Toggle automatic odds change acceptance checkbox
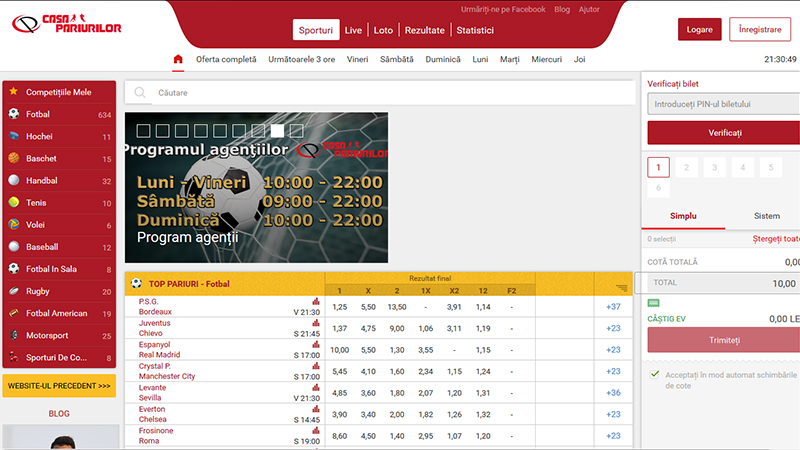The width and height of the screenshot is (800, 450). [655, 374]
